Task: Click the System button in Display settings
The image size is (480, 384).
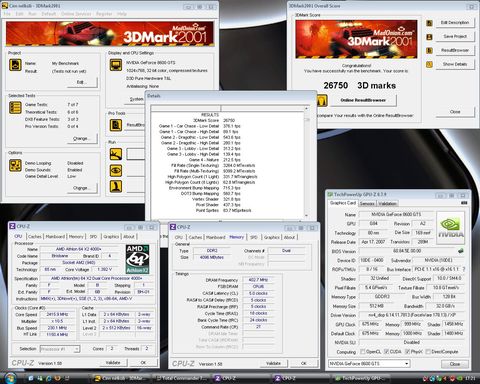Action: point(136,99)
